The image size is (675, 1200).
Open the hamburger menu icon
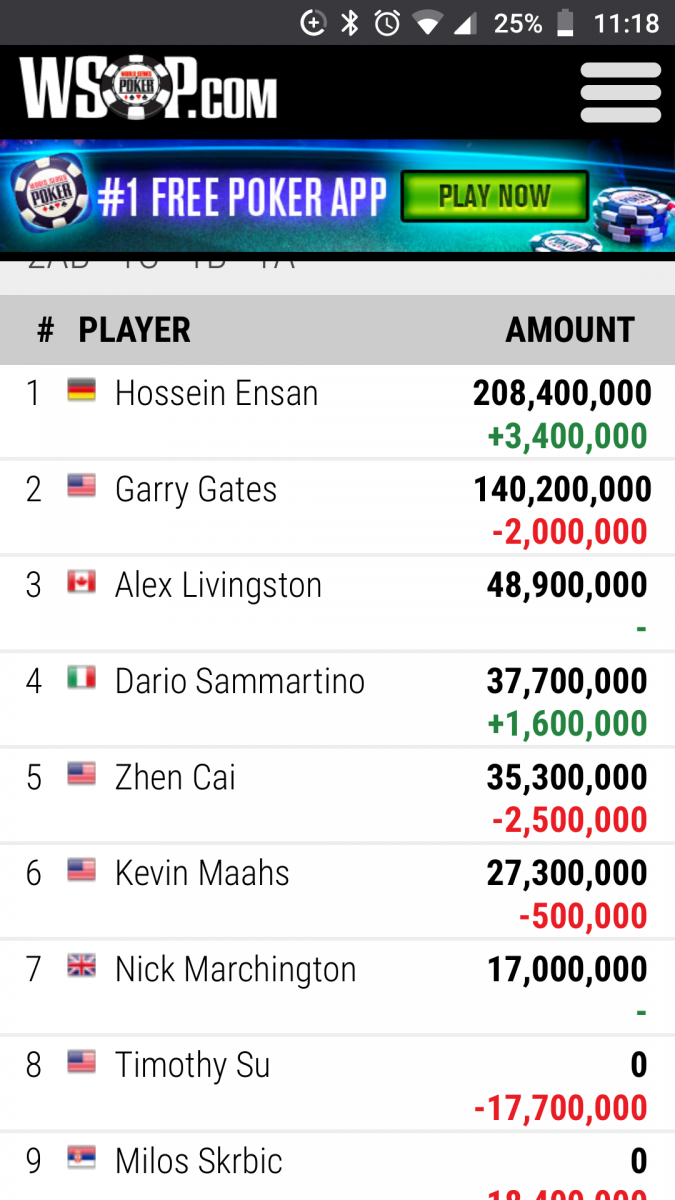(x=621, y=92)
